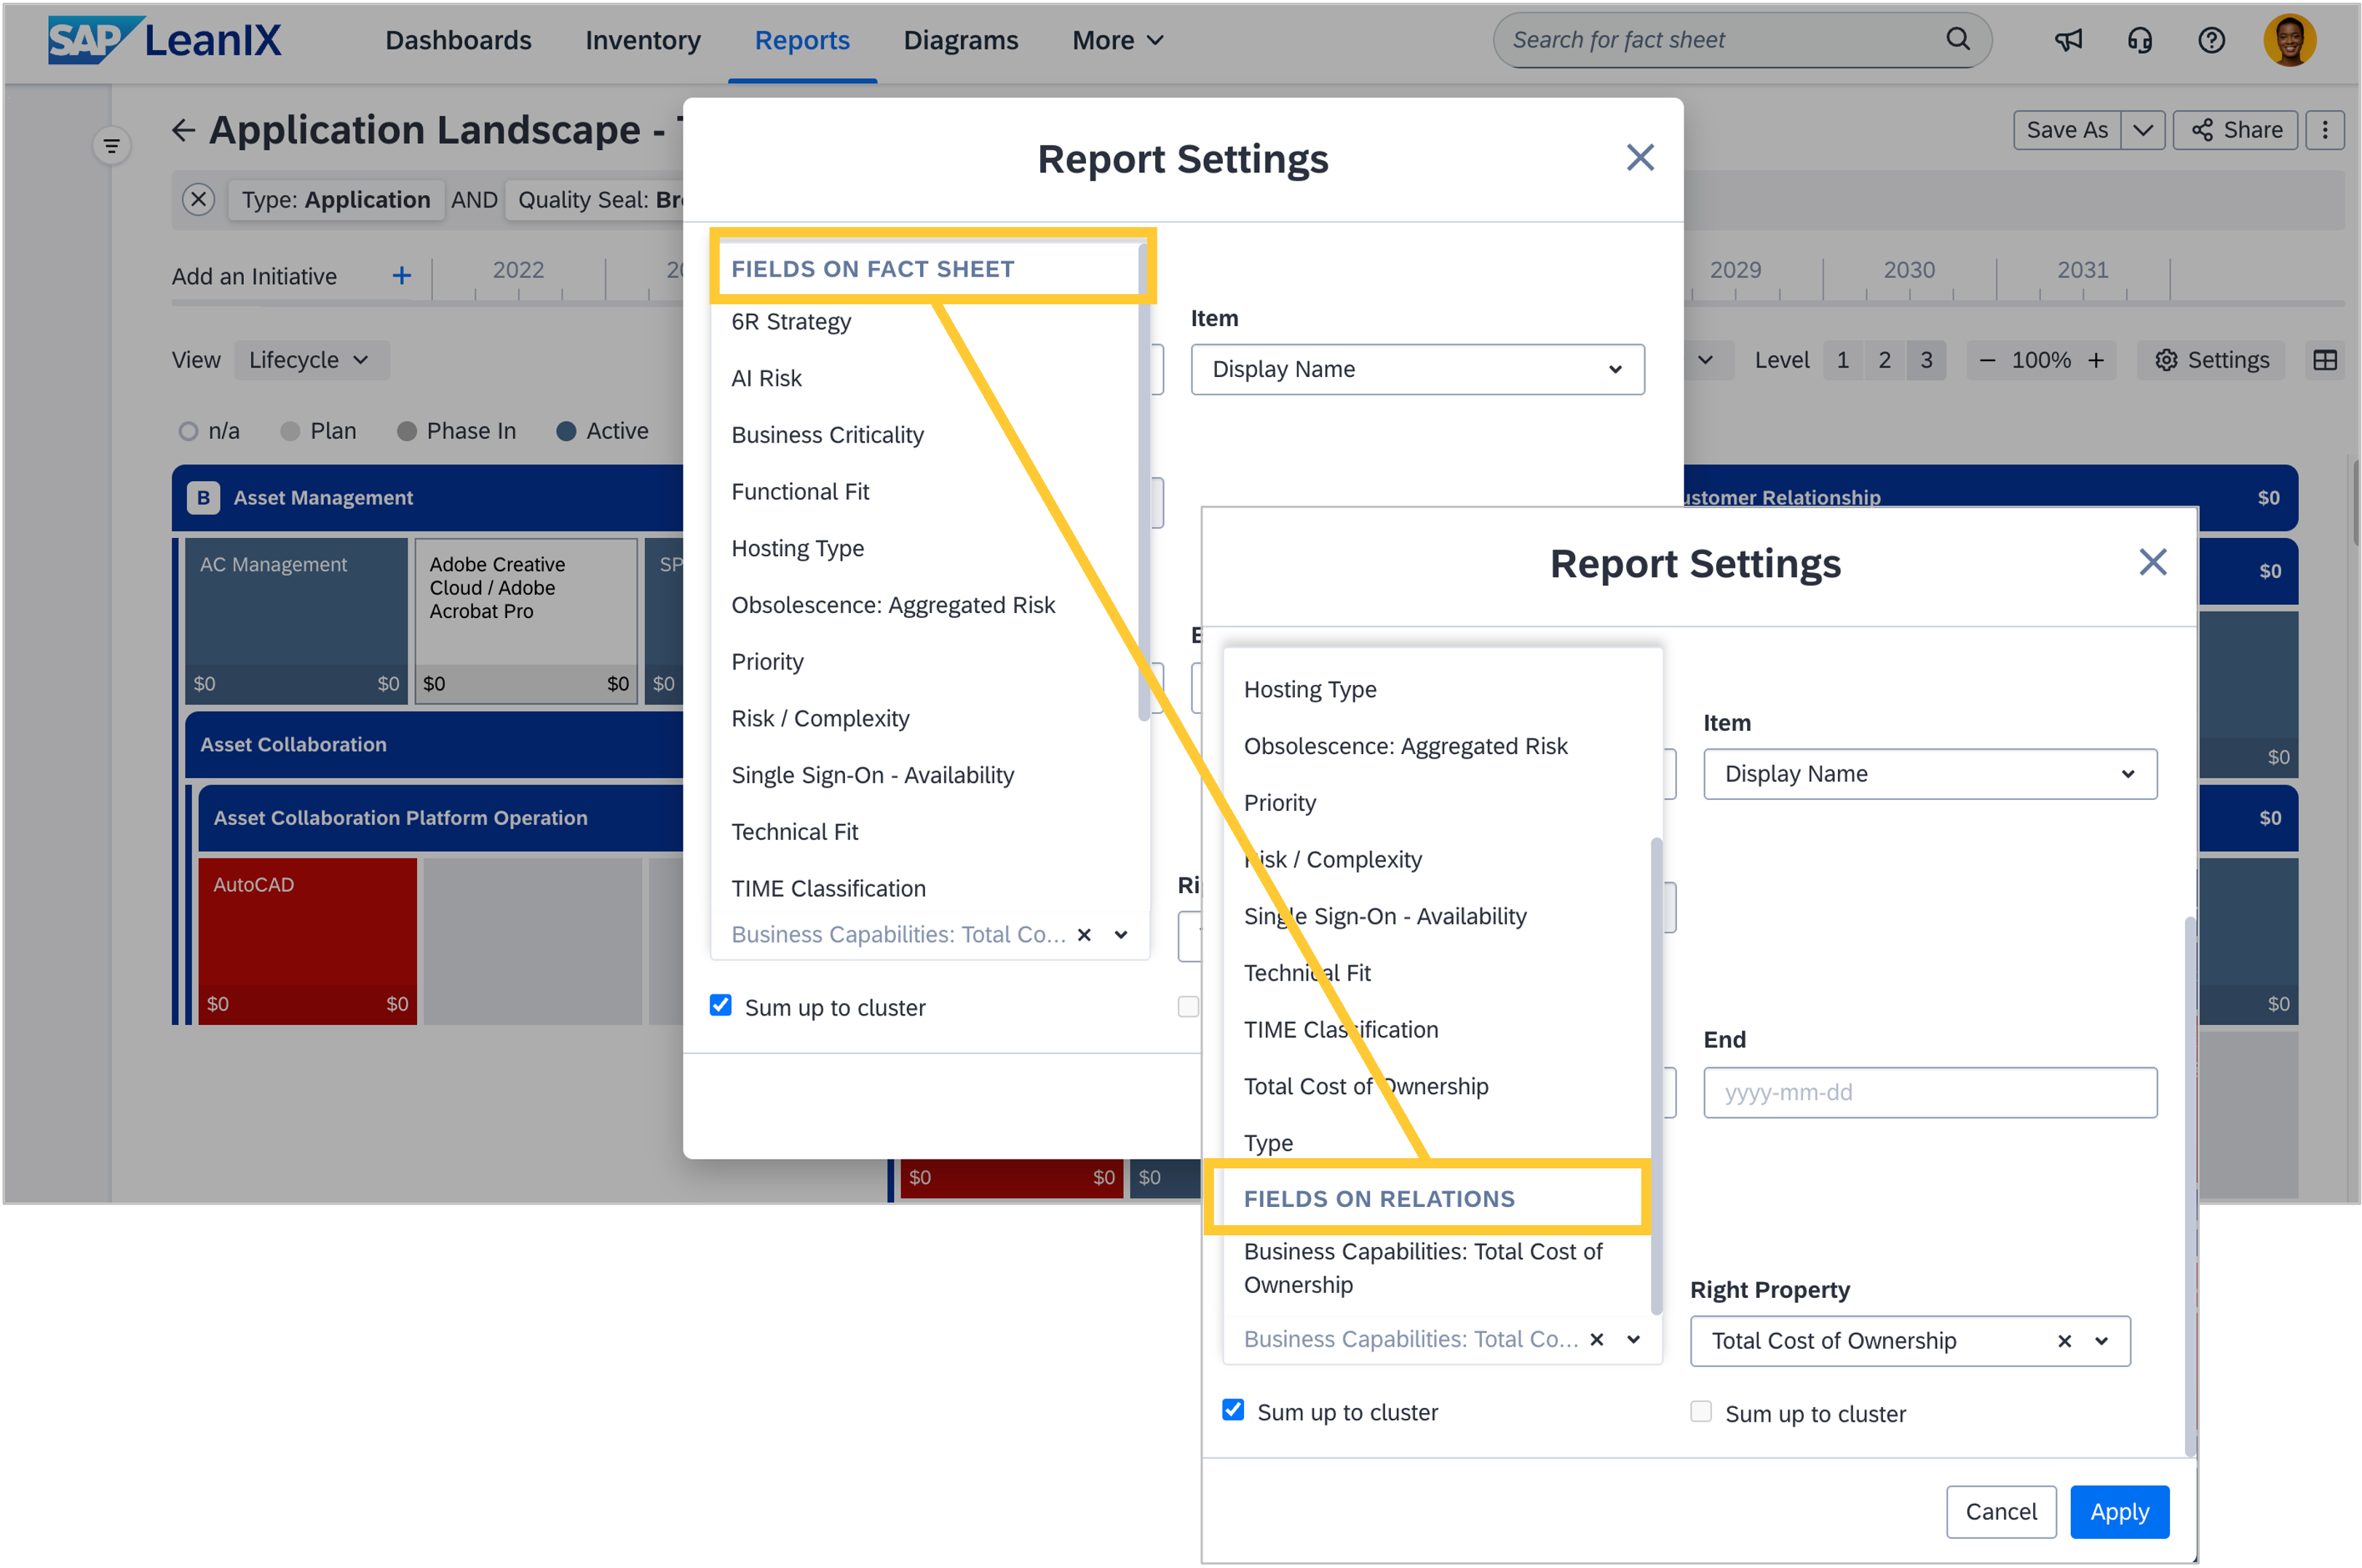The image size is (2362, 1568).
Task: Click the table view grid icon
Action: tap(2324, 360)
